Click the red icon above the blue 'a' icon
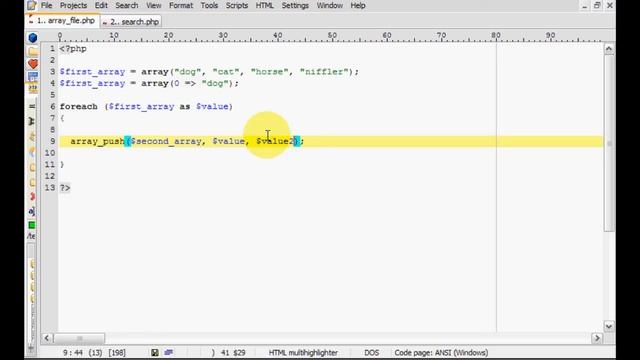 [32, 196]
